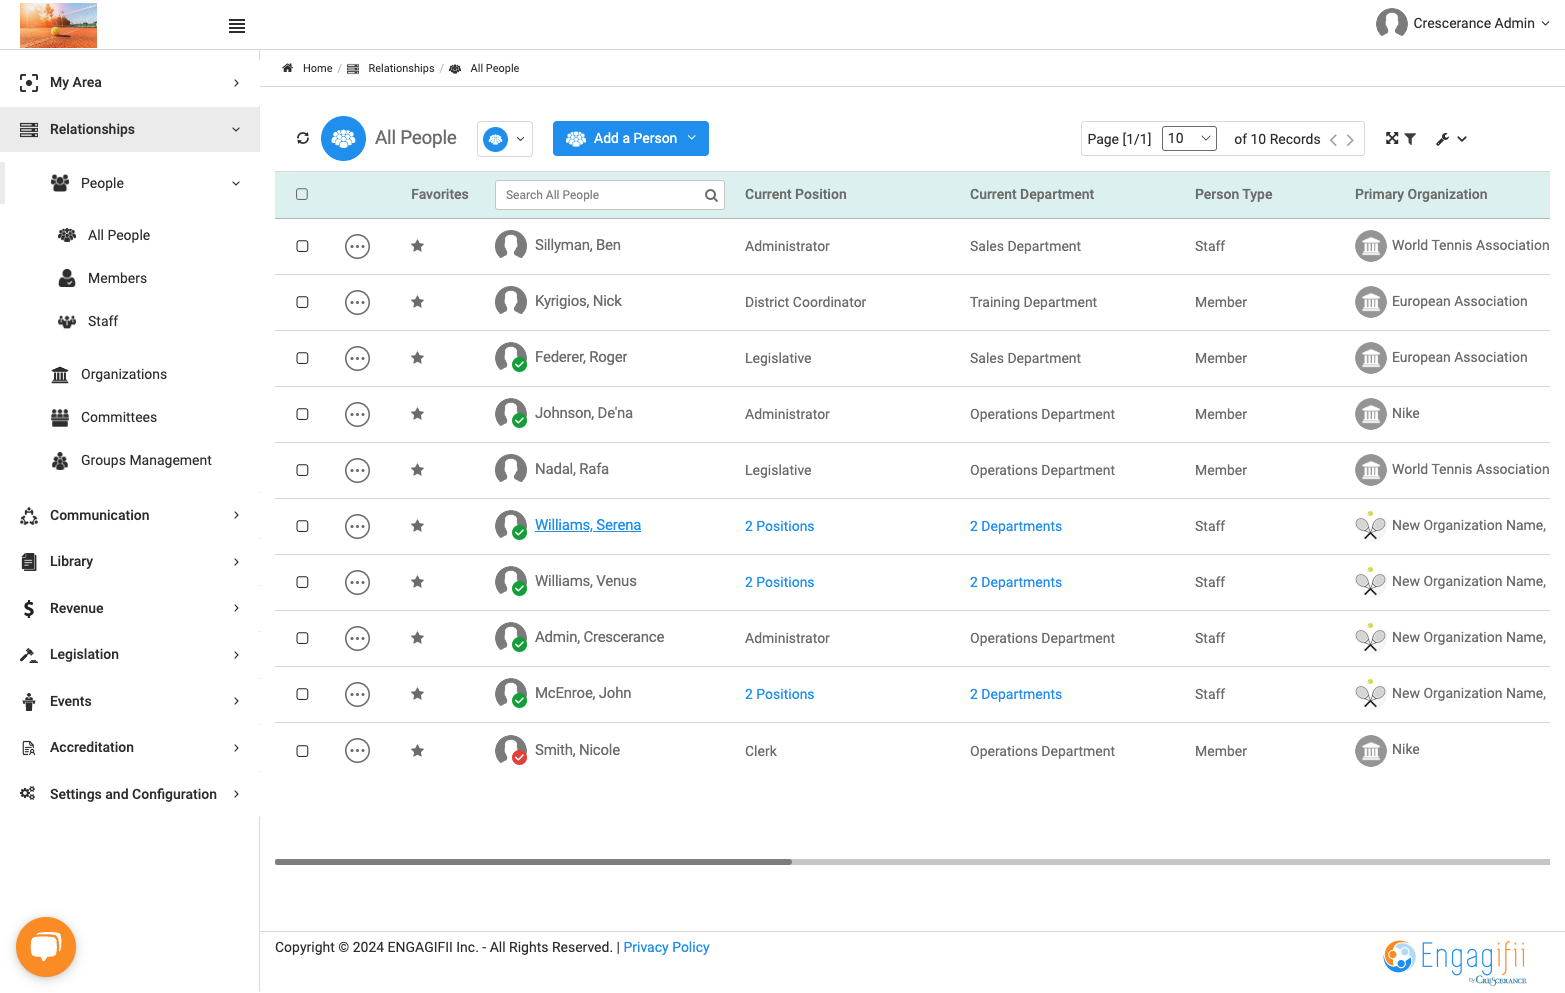Open the orange chat bubble widget
The height and width of the screenshot is (993, 1565).
pos(46,947)
